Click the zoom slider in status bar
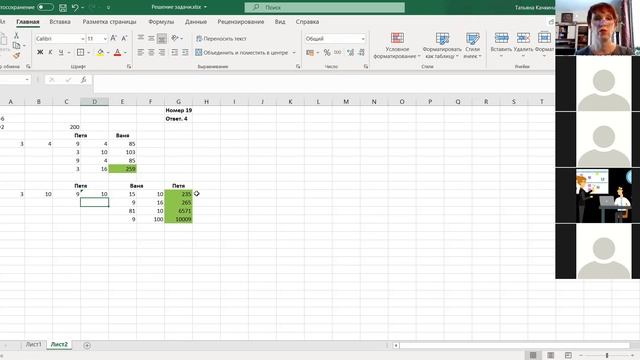The width and height of the screenshot is (640, 360). pyautogui.click(x=607, y=356)
